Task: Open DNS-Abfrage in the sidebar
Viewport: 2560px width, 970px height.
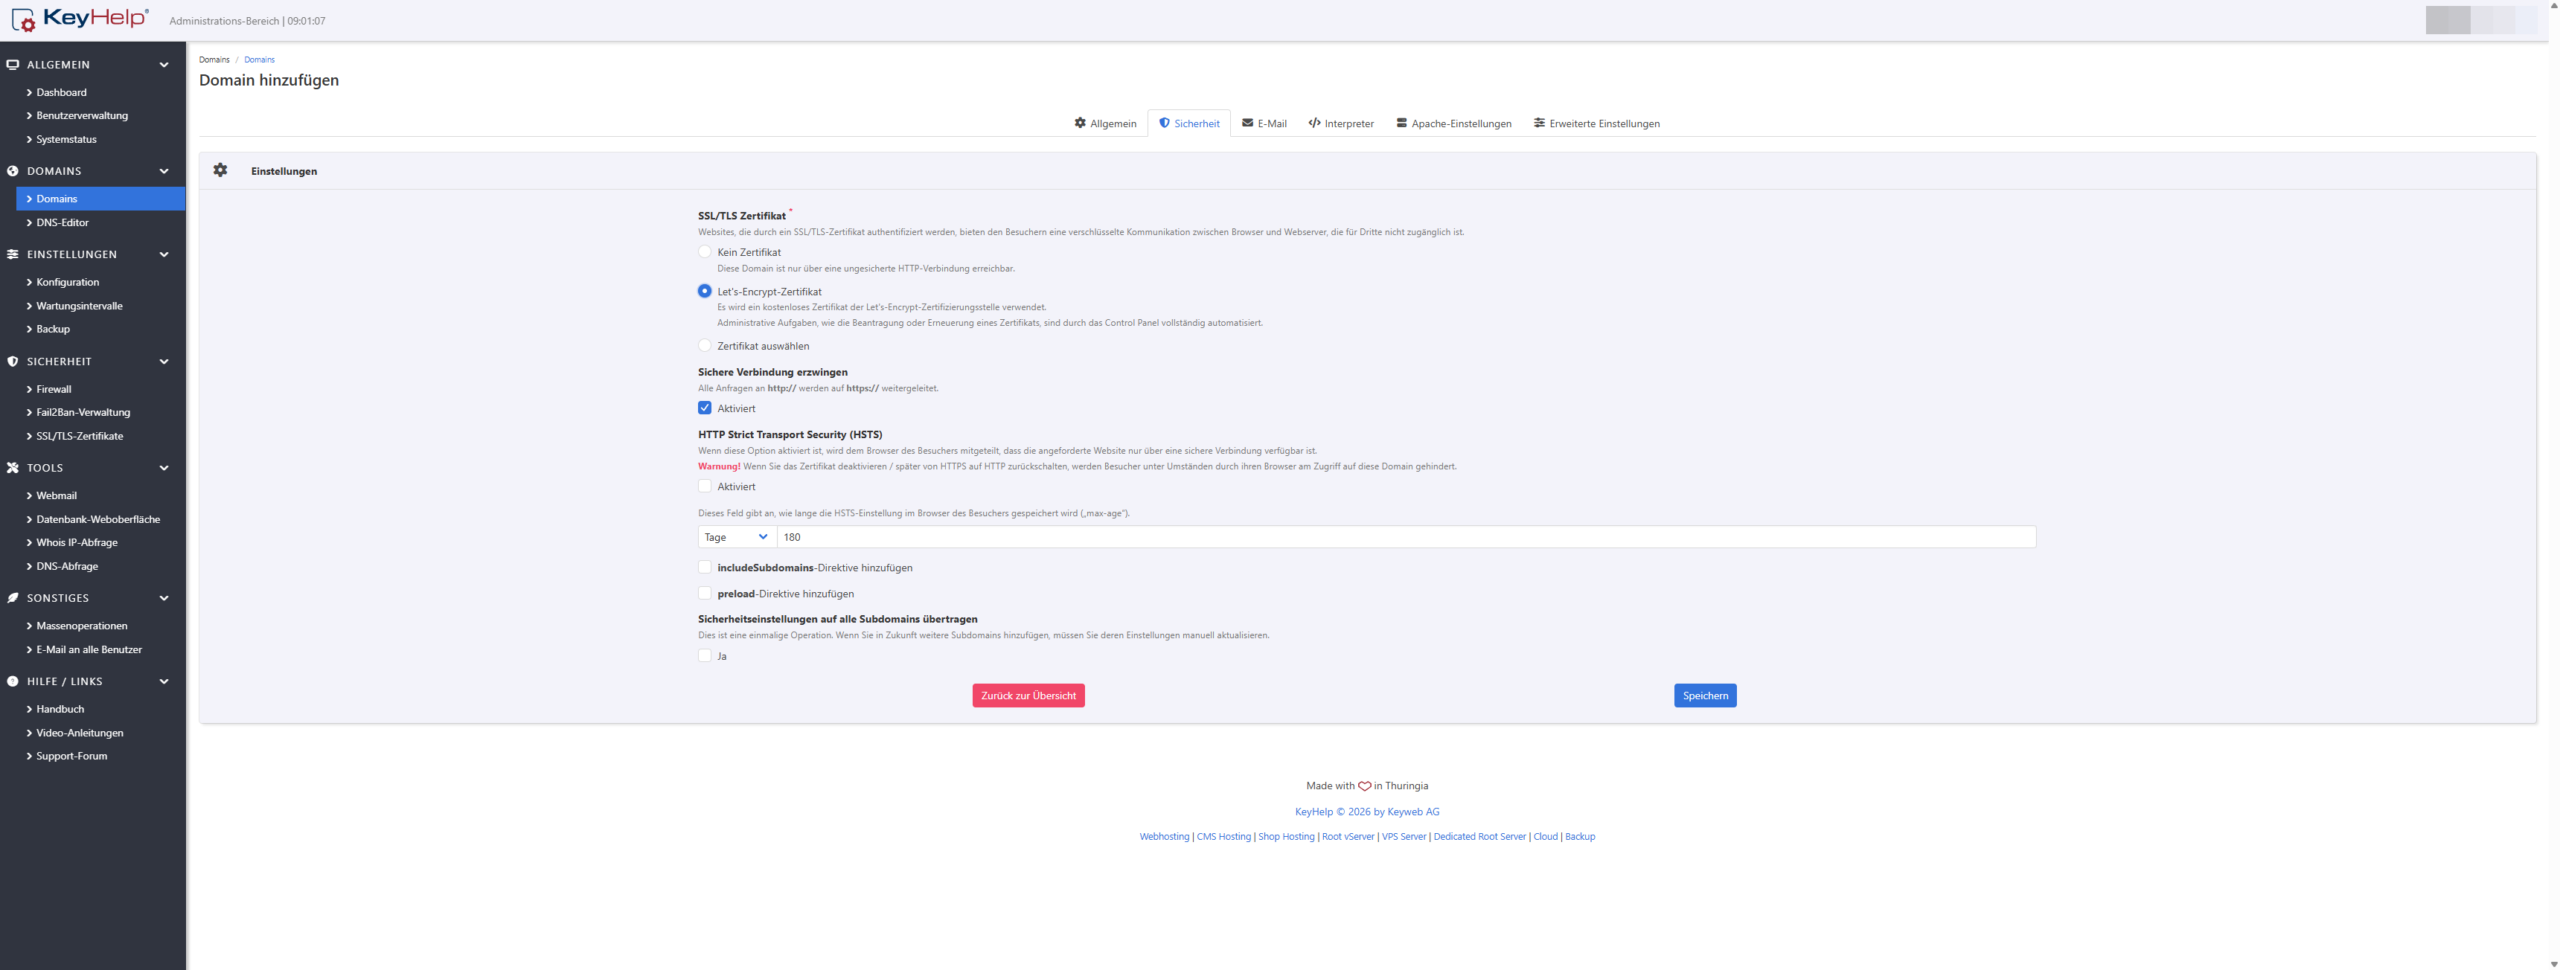Action: coord(67,566)
